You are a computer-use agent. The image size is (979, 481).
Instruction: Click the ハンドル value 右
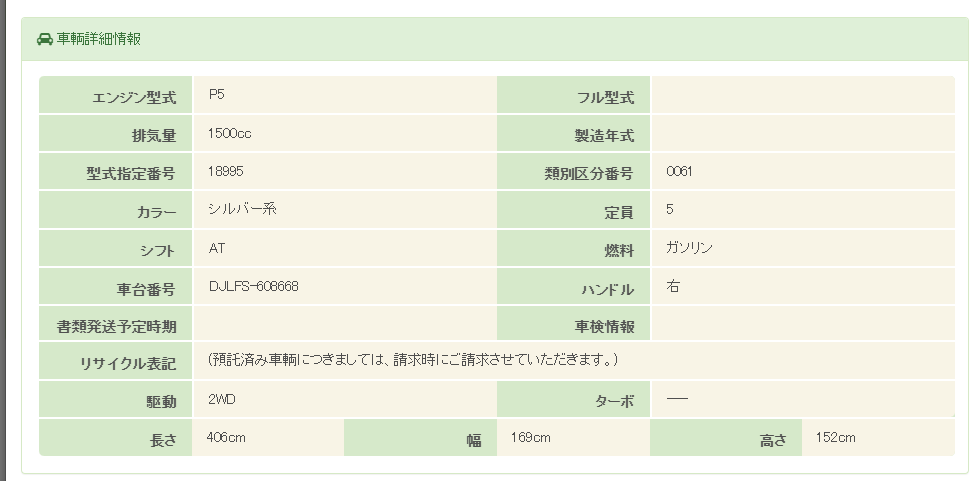coord(673,286)
